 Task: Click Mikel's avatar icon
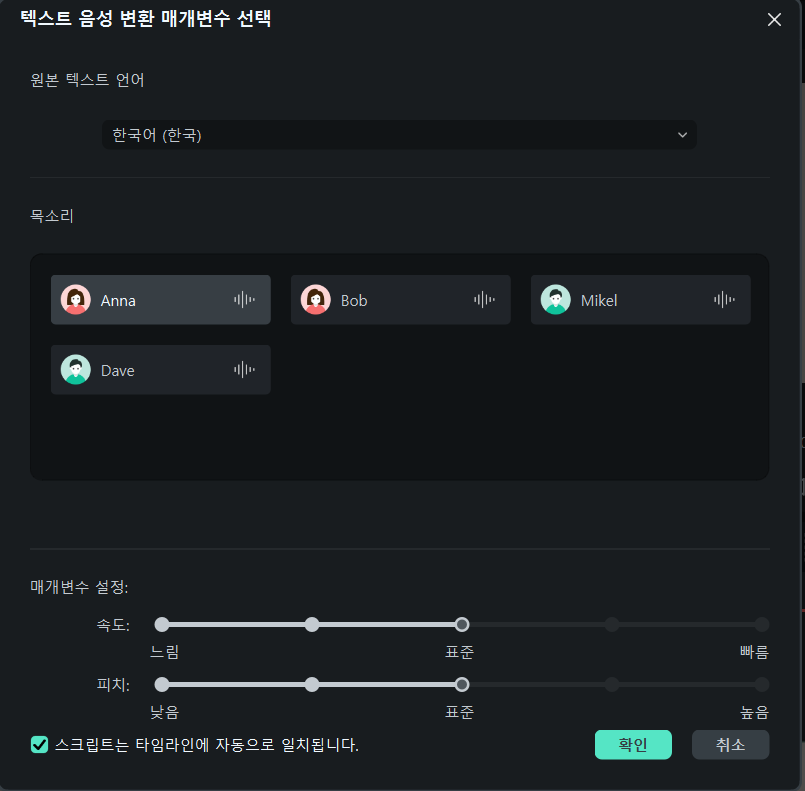tap(556, 299)
